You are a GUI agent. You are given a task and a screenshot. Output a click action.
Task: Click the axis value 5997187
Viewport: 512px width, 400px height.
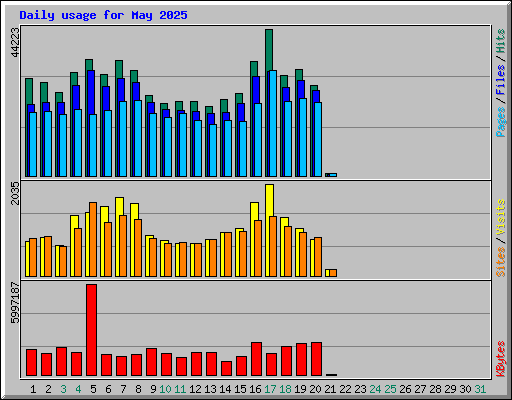click(15, 303)
